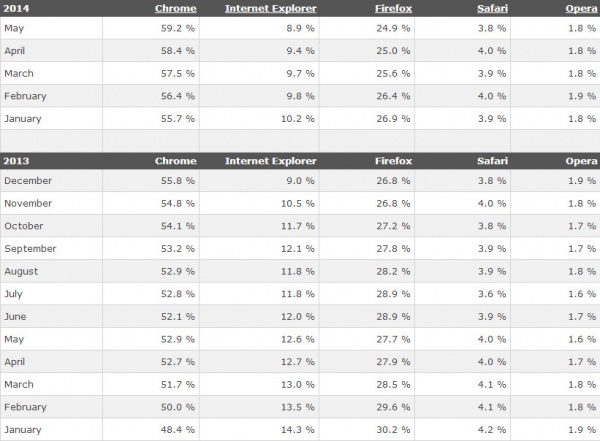Open the Safari link in the 2014 header
The width and height of the screenshot is (600, 441).
(491, 8)
